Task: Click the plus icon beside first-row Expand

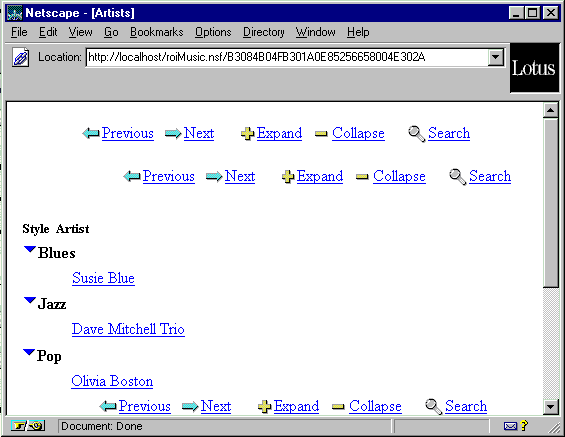Action: coord(248,134)
